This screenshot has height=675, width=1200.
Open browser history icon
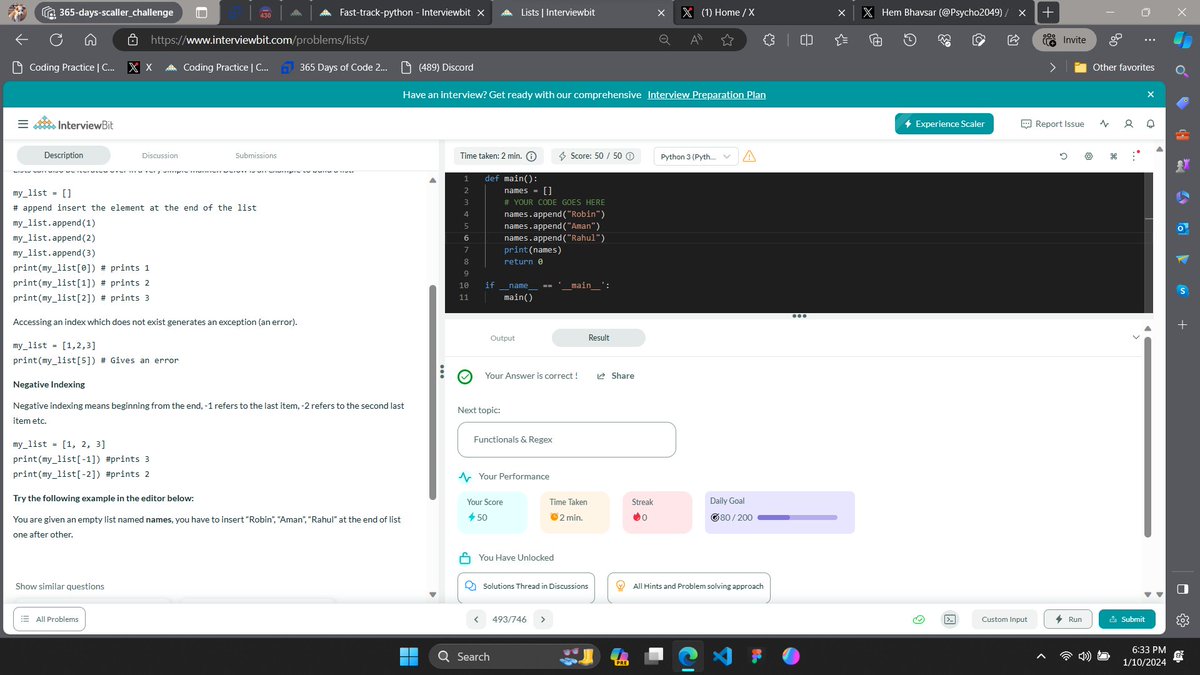pyautogui.click(x=910, y=40)
